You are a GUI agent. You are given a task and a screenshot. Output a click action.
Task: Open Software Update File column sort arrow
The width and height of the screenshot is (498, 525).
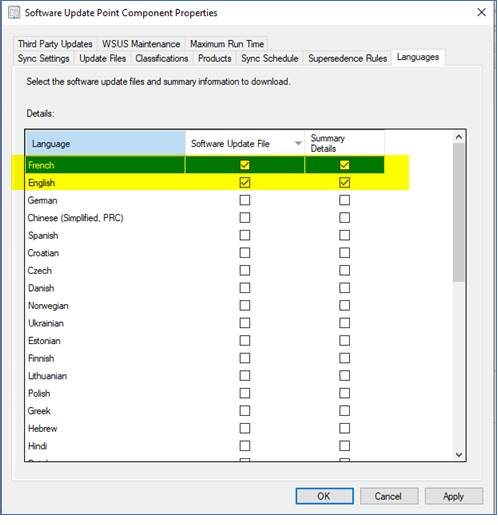pyautogui.click(x=297, y=143)
